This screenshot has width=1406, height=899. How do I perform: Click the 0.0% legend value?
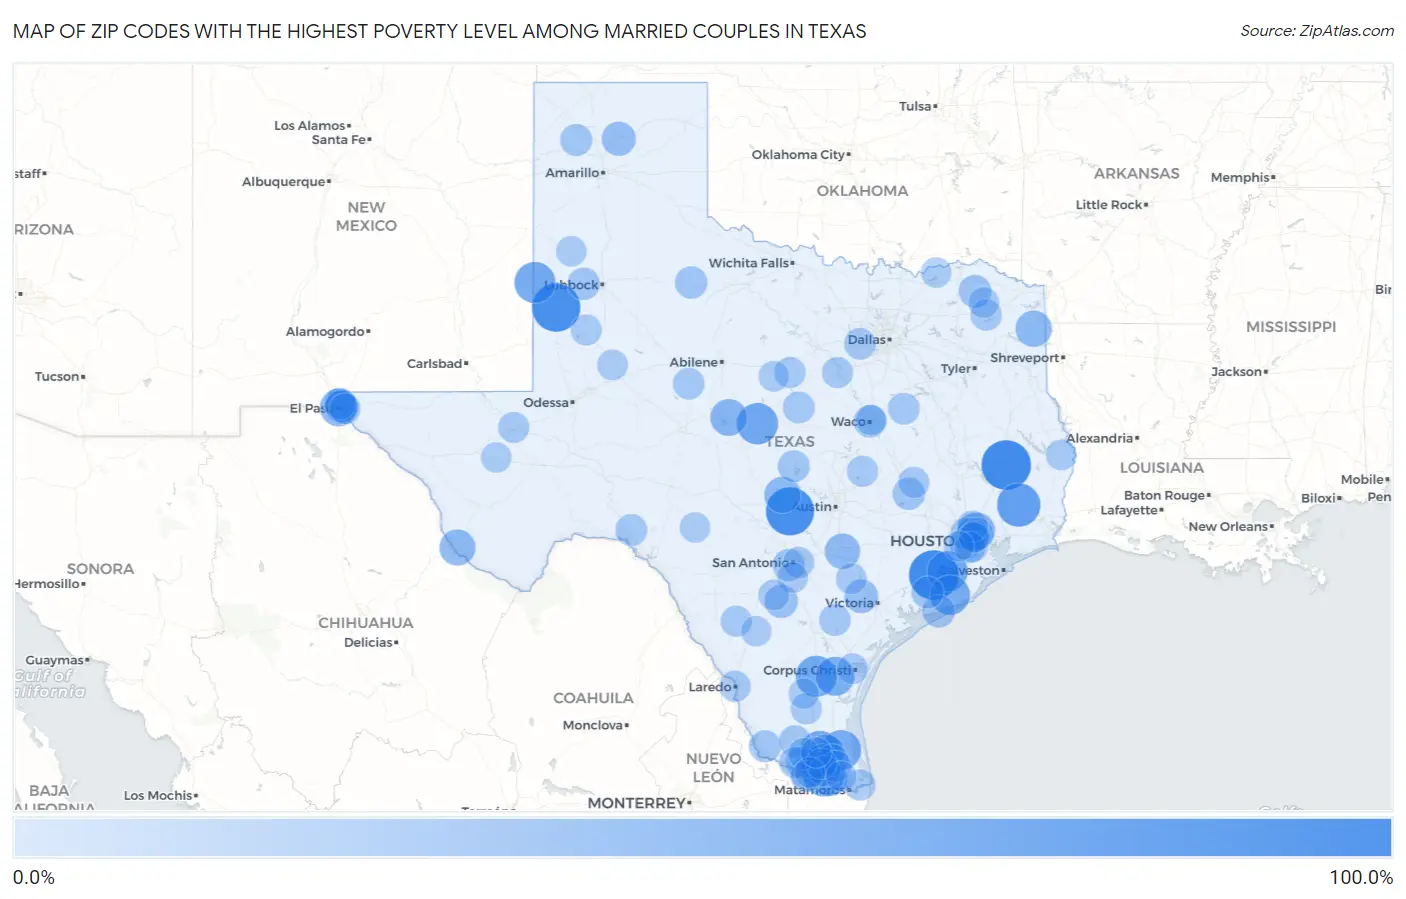click(x=34, y=878)
